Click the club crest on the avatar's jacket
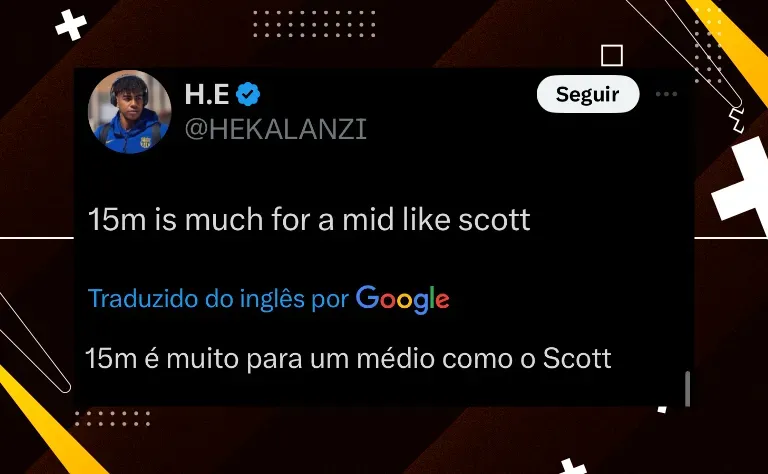 click(145, 142)
